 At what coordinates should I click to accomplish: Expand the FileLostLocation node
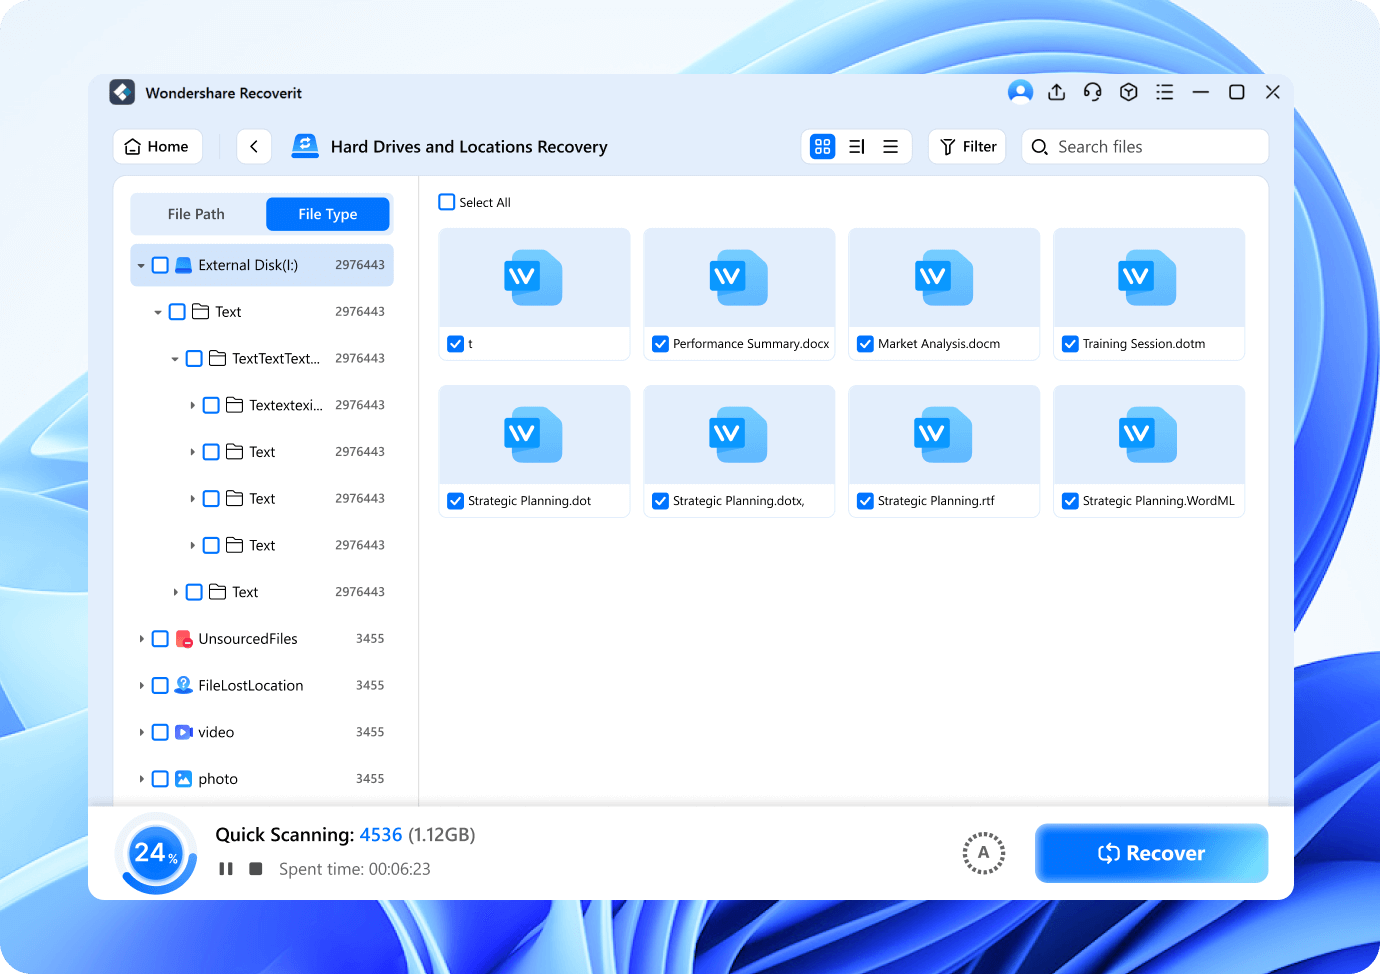pos(141,685)
